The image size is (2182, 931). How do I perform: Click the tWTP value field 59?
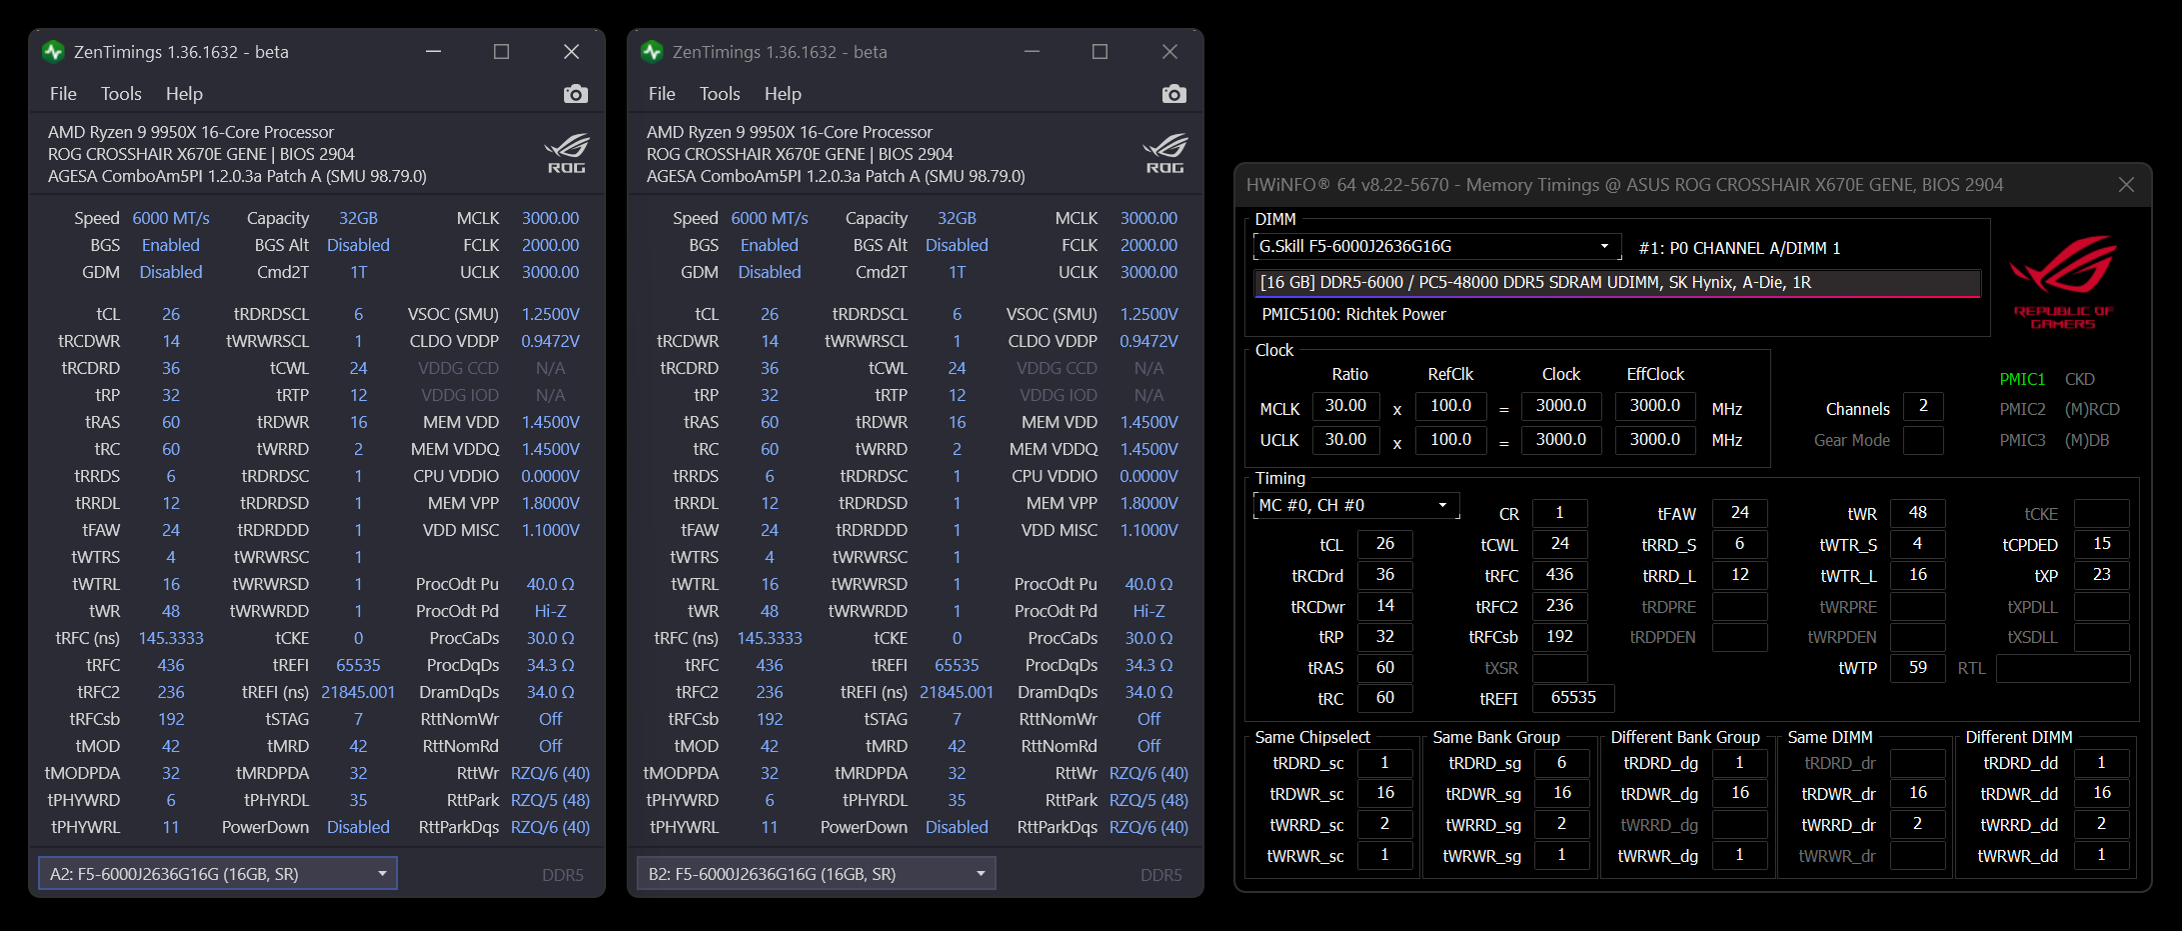tap(1918, 668)
